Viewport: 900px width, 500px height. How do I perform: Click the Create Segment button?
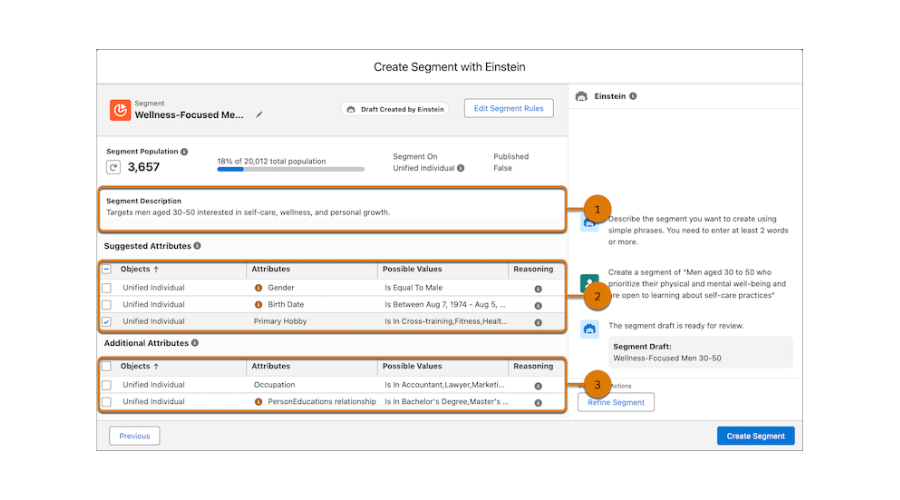coord(755,436)
